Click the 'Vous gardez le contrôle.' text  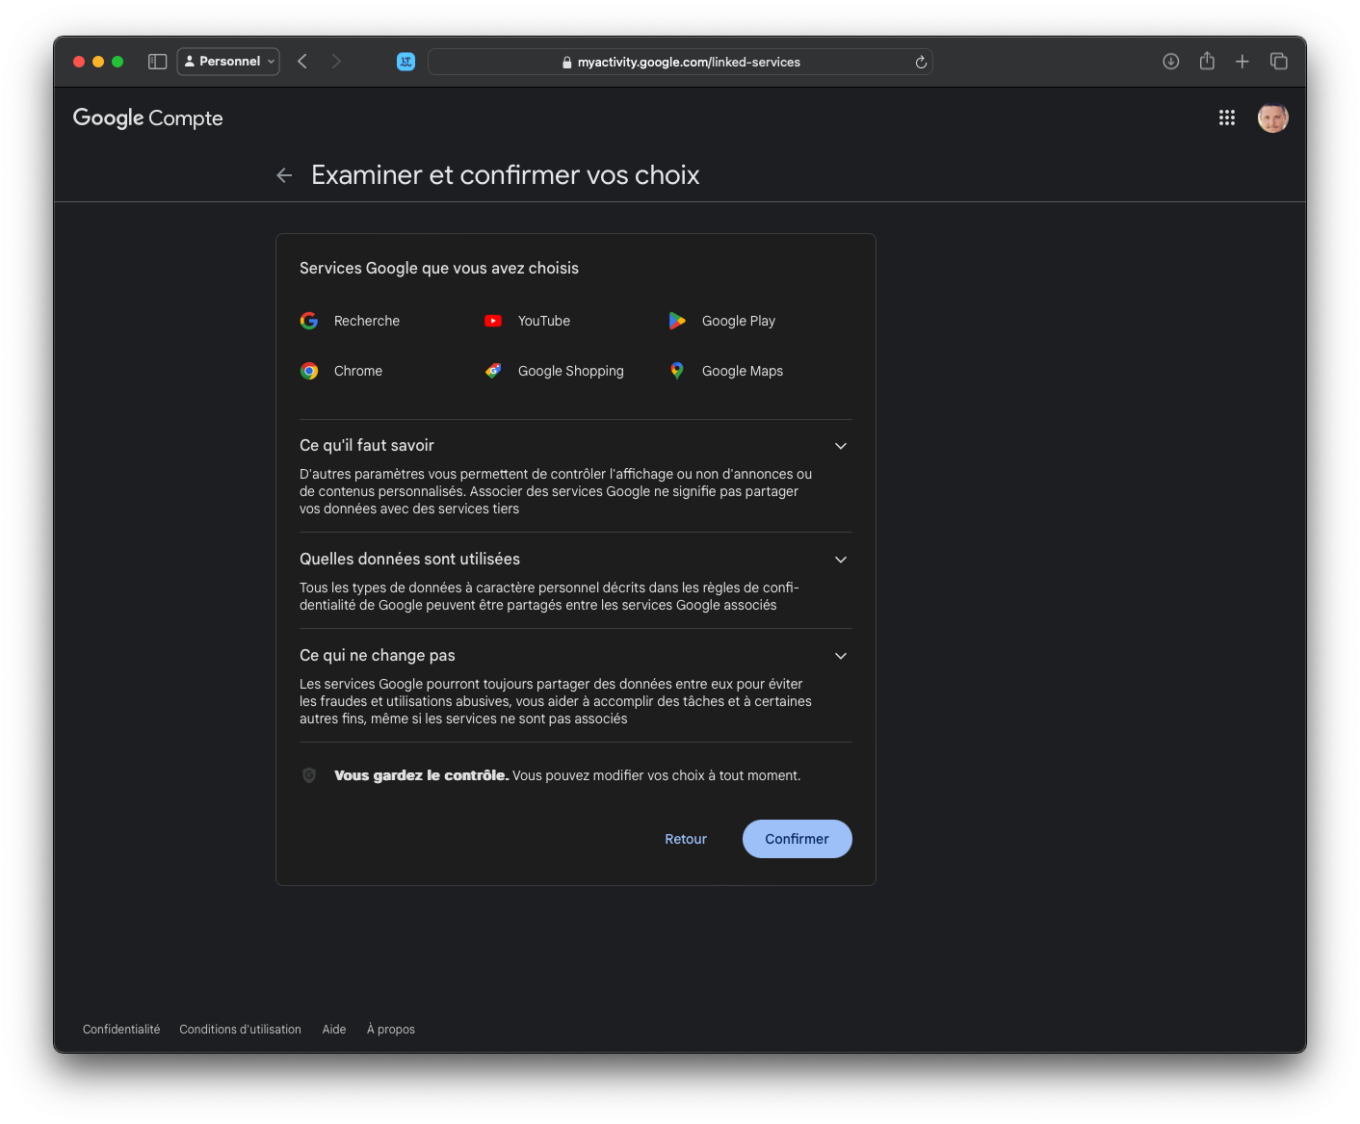tap(421, 775)
